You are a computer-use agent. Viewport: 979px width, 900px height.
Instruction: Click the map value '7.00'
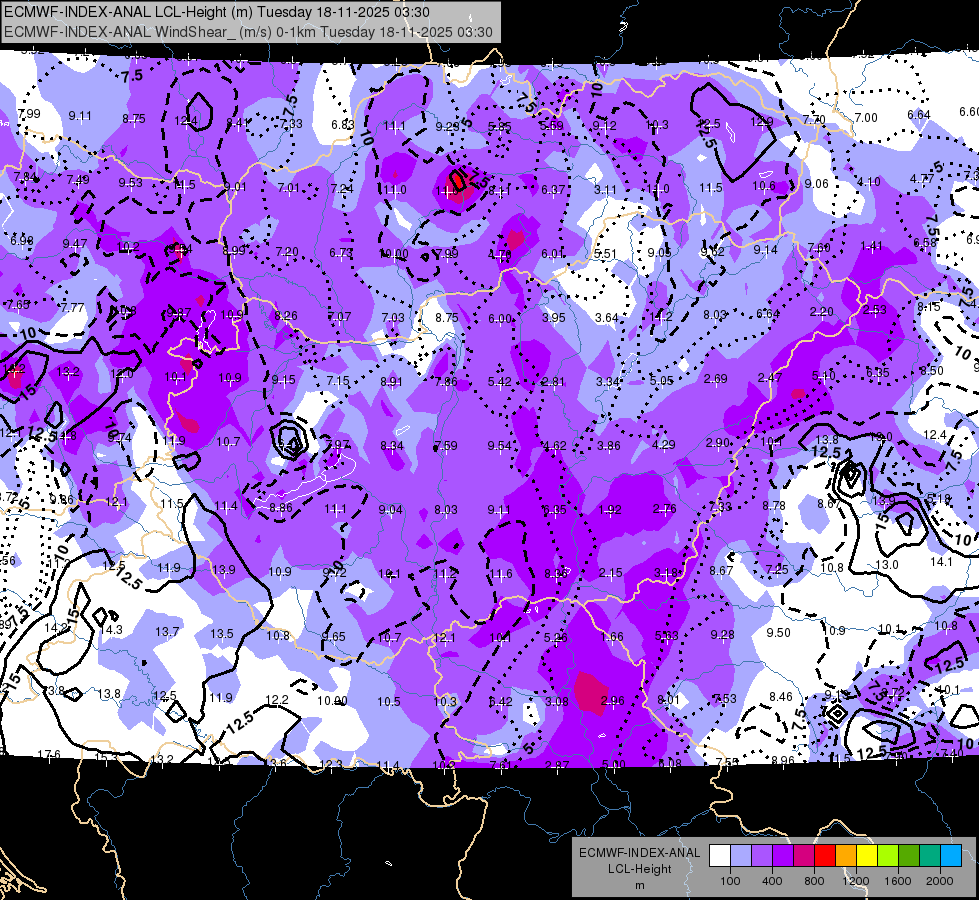click(x=866, y=117)
